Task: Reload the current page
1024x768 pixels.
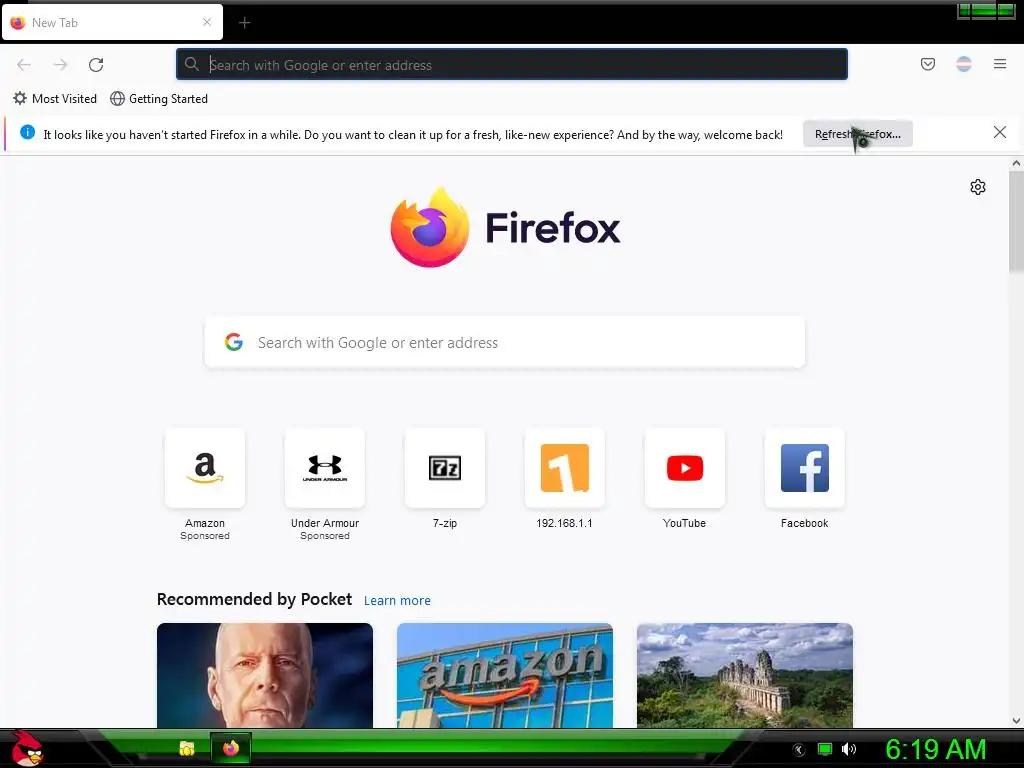Action: (x=96, y=65)
